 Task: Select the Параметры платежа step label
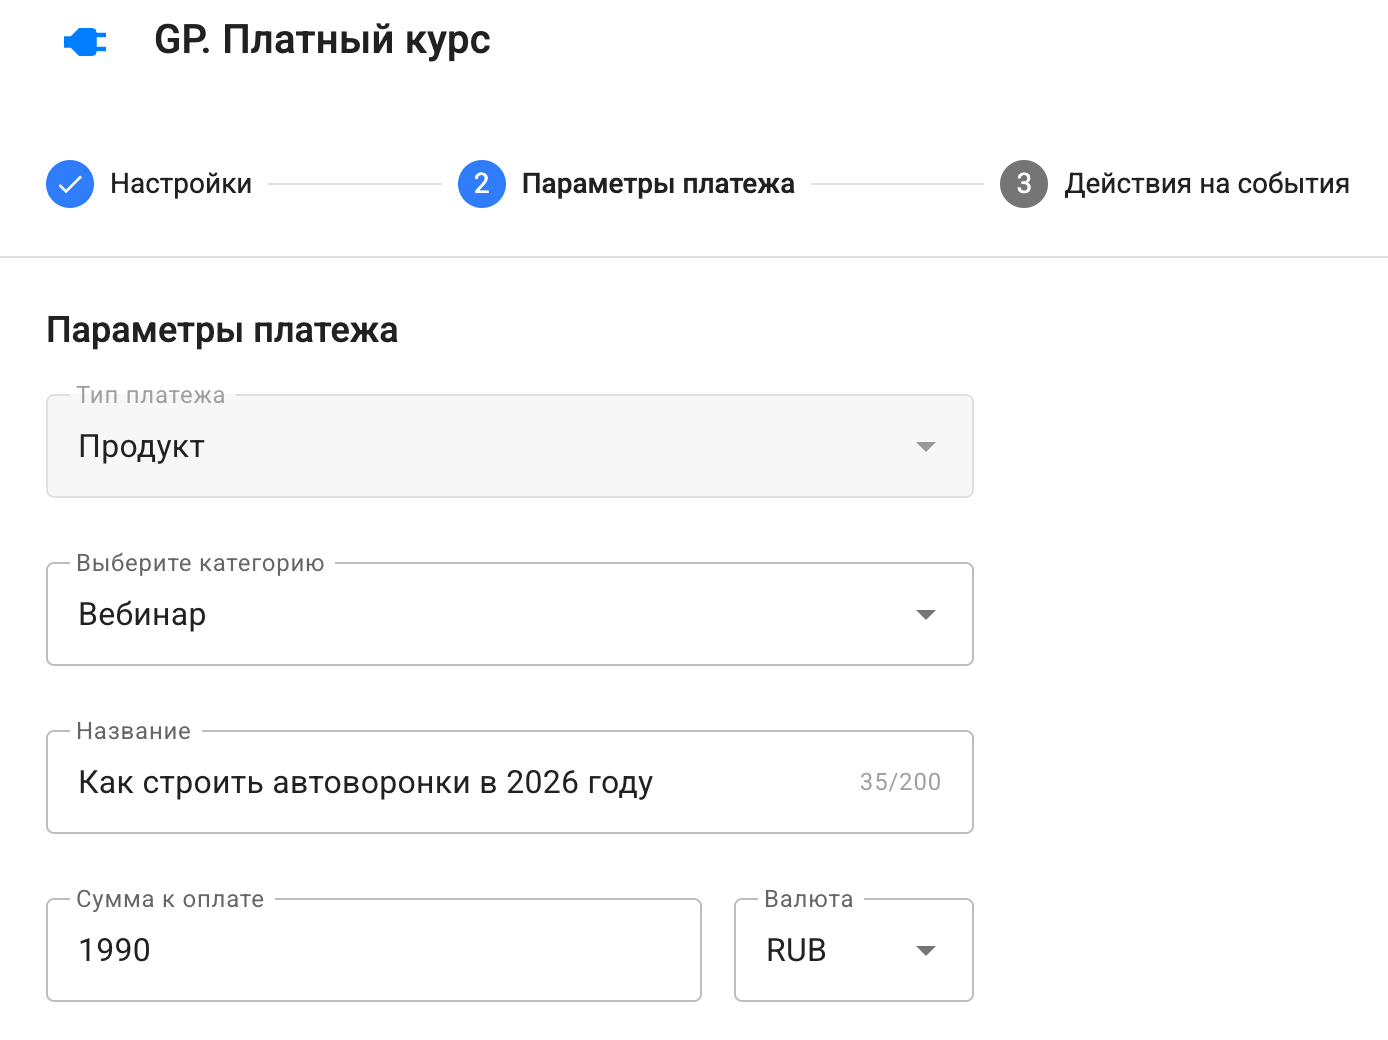click(x=658, y=184)
